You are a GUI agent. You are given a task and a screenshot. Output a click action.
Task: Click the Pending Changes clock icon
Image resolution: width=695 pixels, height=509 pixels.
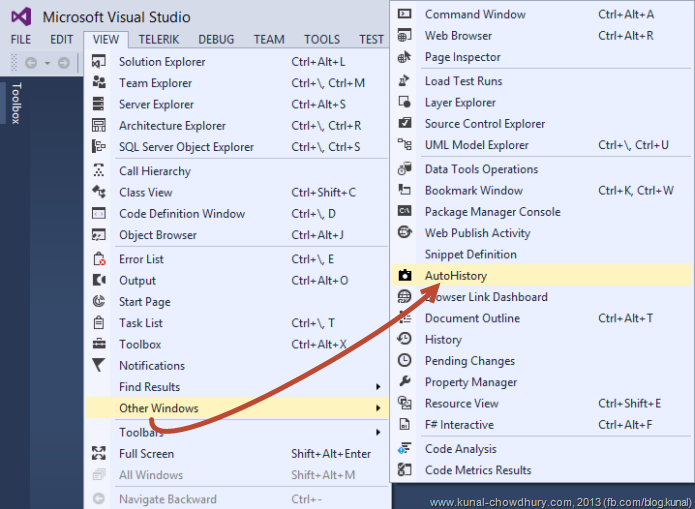point(404,361)
